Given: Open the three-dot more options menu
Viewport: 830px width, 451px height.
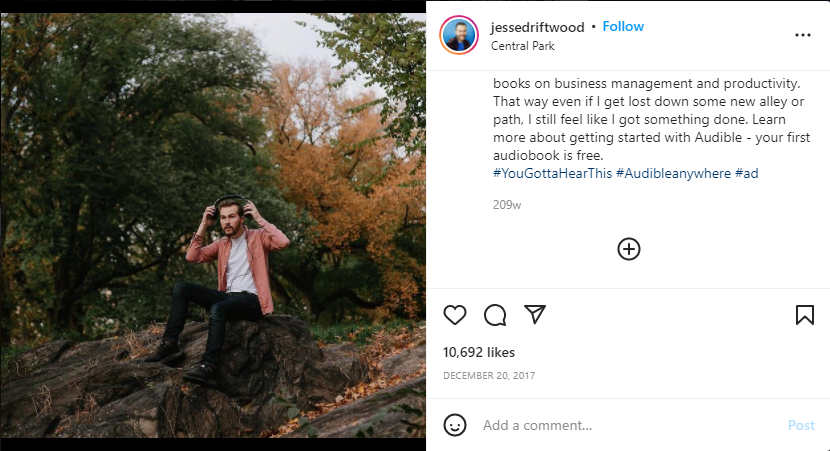Looking at the screenshot, I should (x=803, y=34).
